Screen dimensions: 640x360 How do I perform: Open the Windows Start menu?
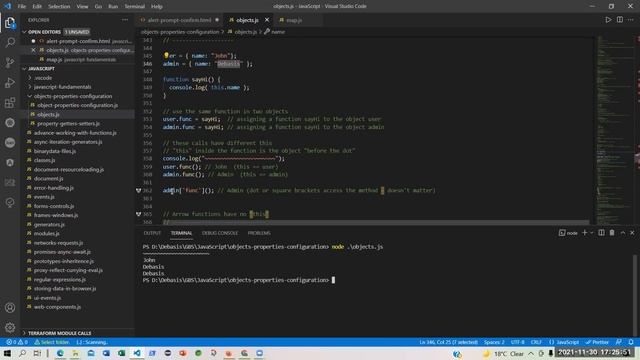pos(7,353)
